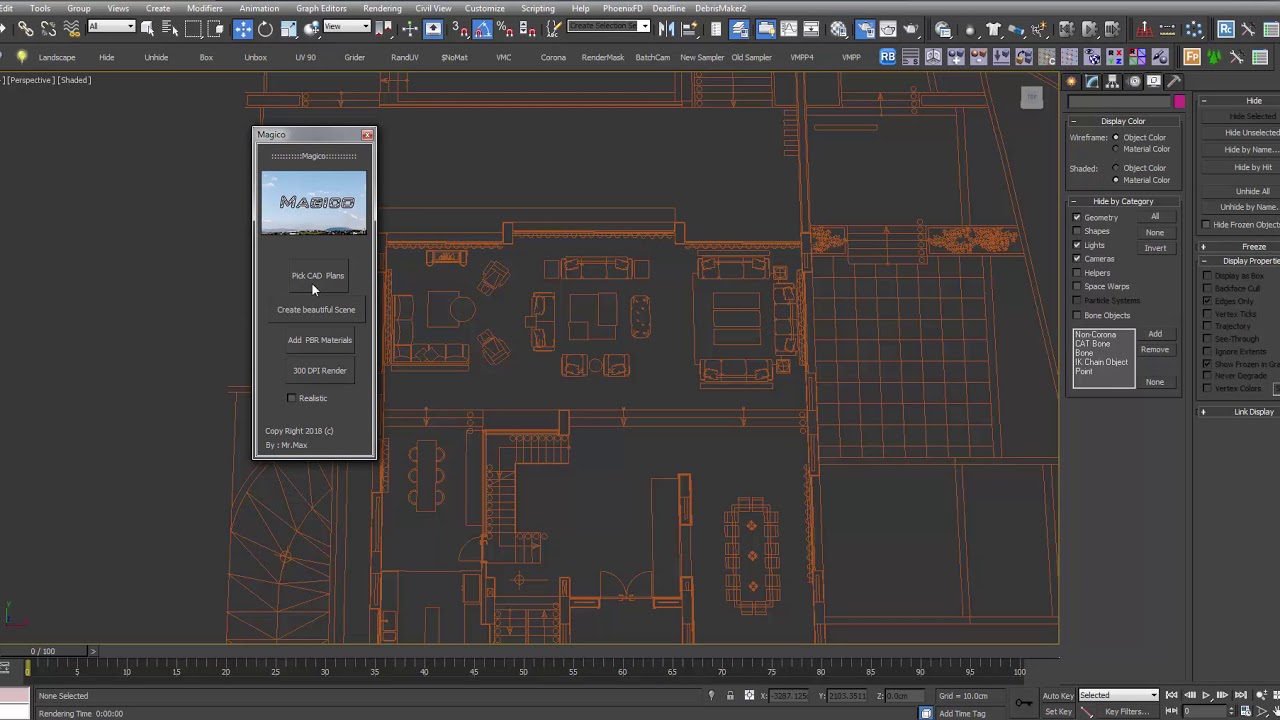Choose the Rectangular Selection Region tool

pos(193,29)
